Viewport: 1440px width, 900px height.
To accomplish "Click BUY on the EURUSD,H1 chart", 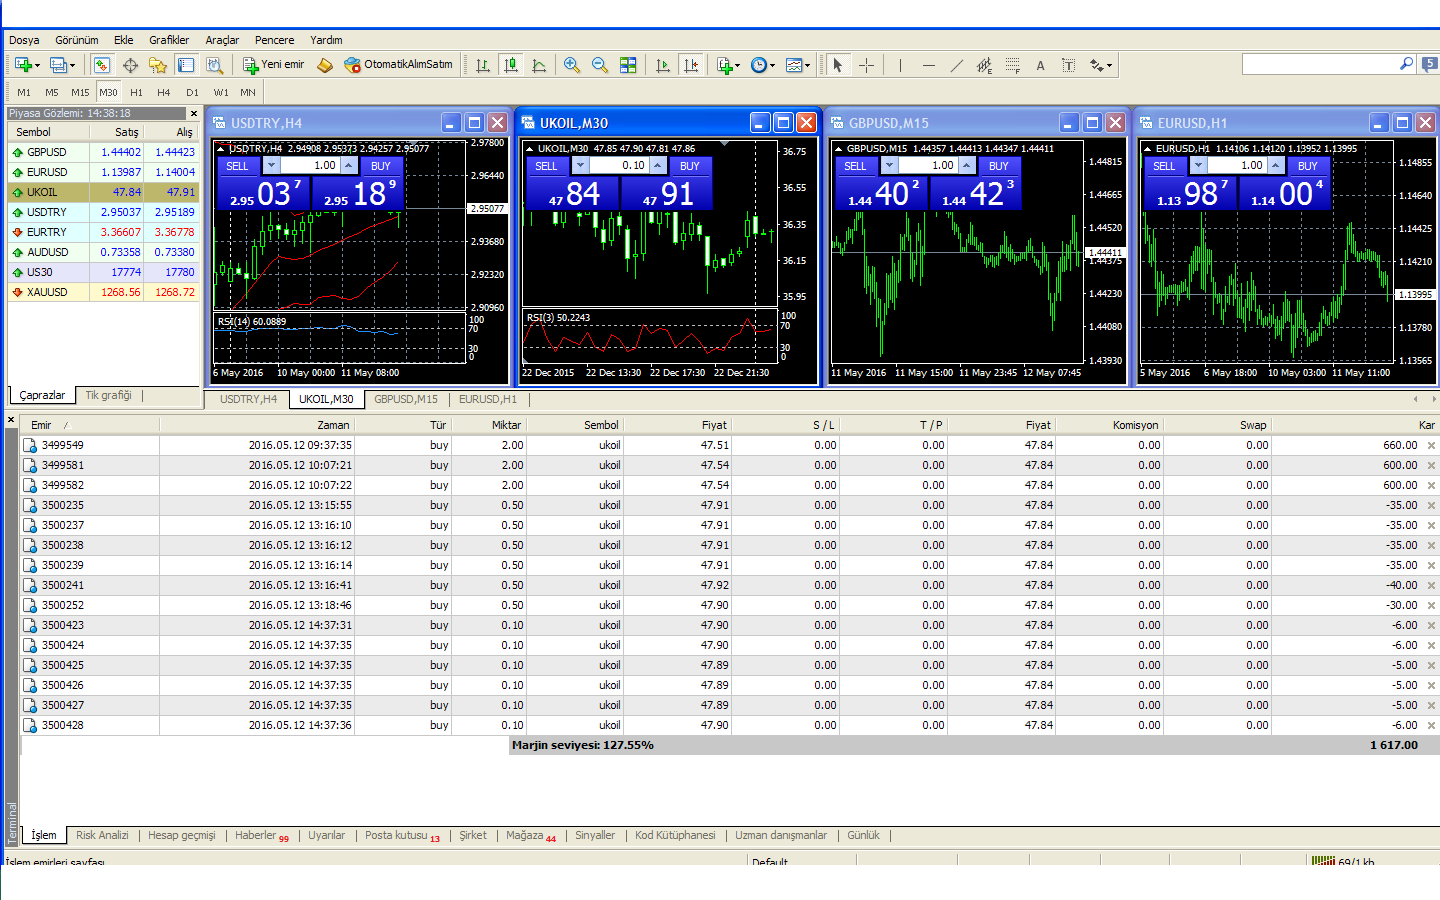I will click(x=1307, y=166).
